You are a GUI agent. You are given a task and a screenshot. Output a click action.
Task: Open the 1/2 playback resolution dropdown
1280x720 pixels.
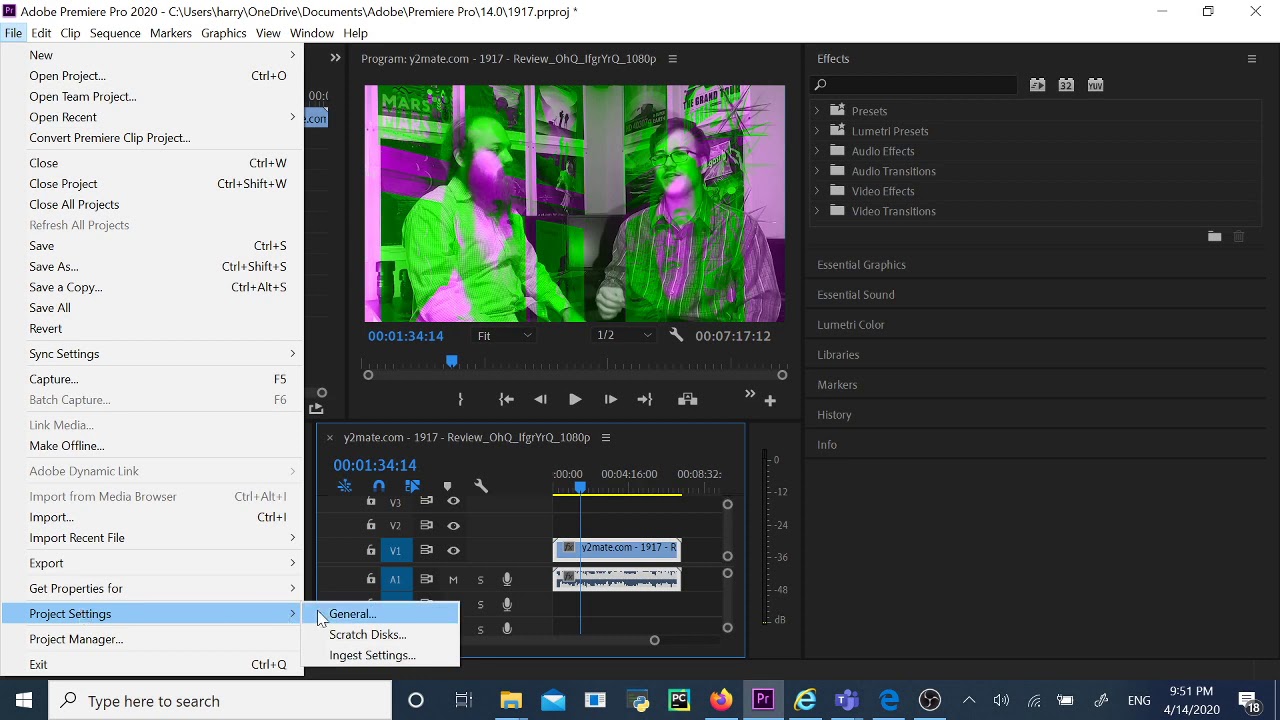coord(624,336)
